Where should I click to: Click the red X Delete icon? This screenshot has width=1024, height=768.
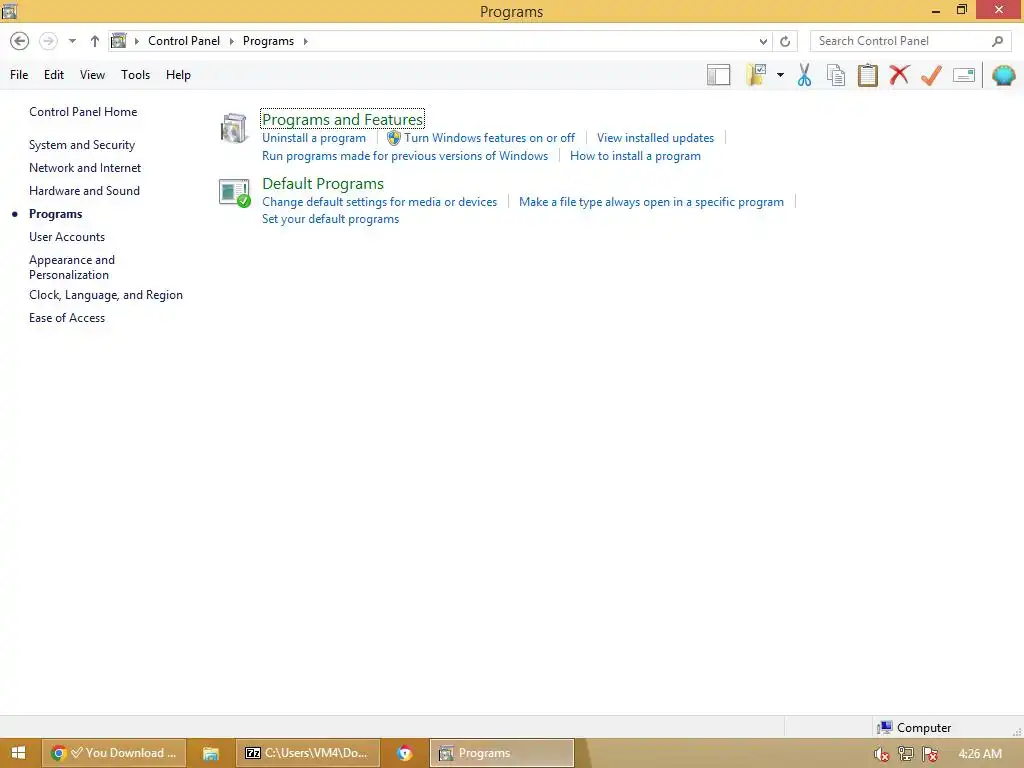coord(899,75)
